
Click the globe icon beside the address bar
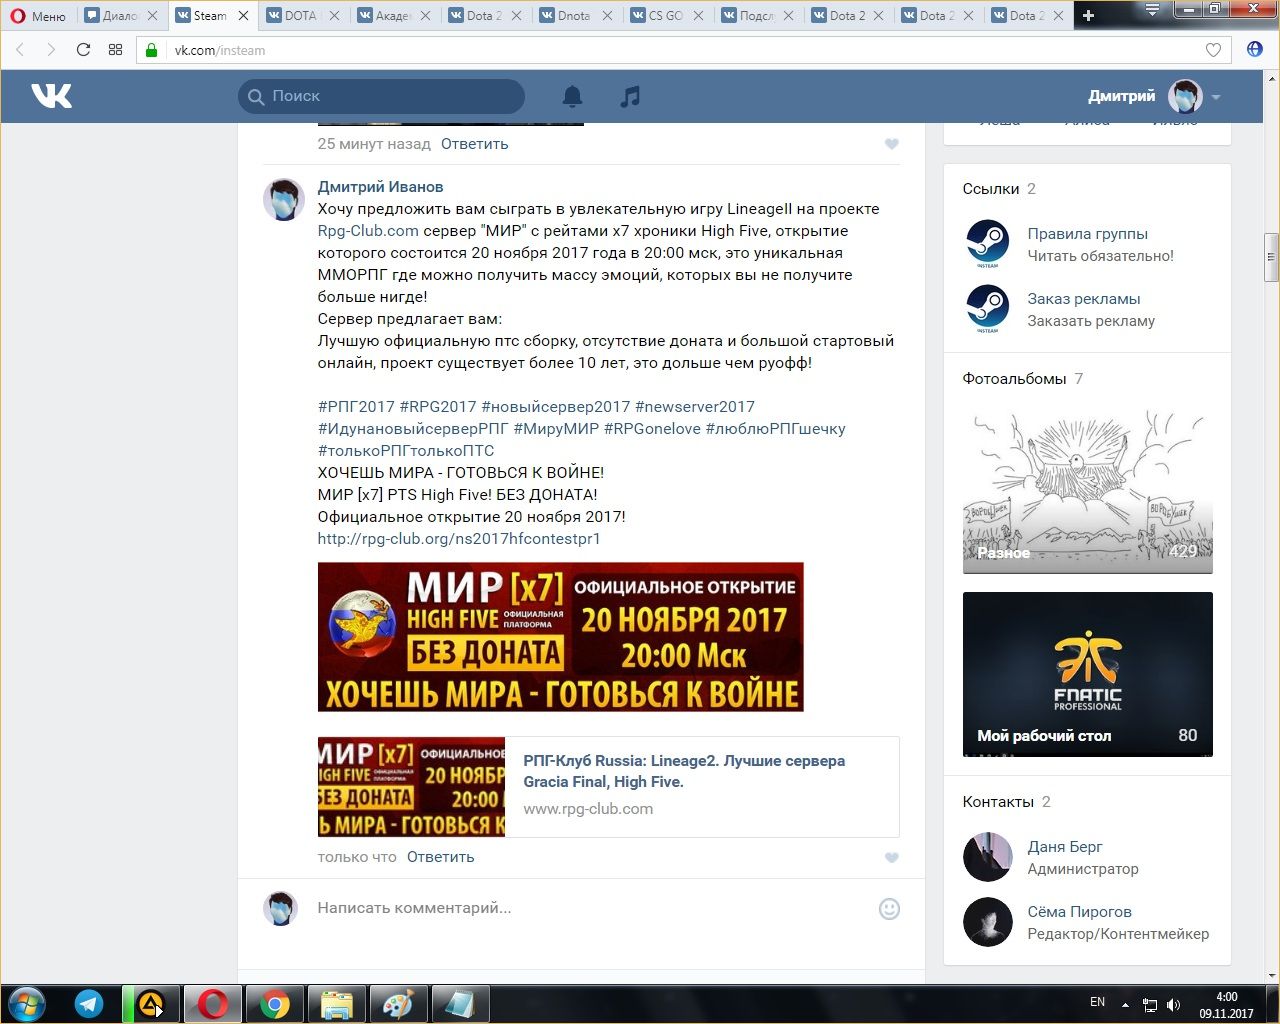tap(1255, 50)
